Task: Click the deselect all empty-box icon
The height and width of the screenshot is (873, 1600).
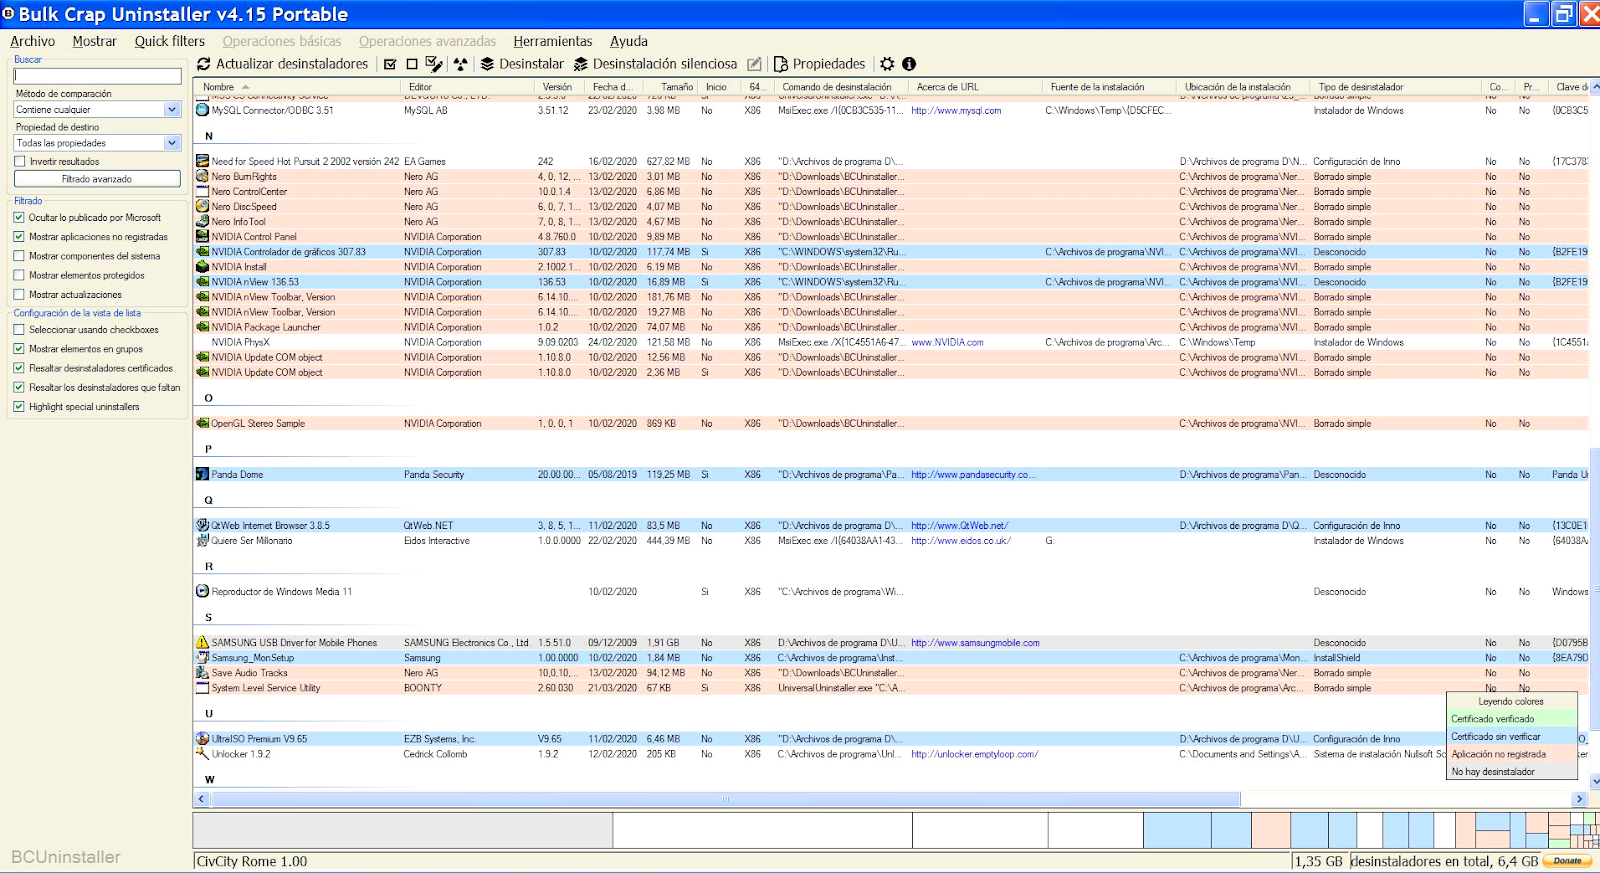Action: (412, 64)
